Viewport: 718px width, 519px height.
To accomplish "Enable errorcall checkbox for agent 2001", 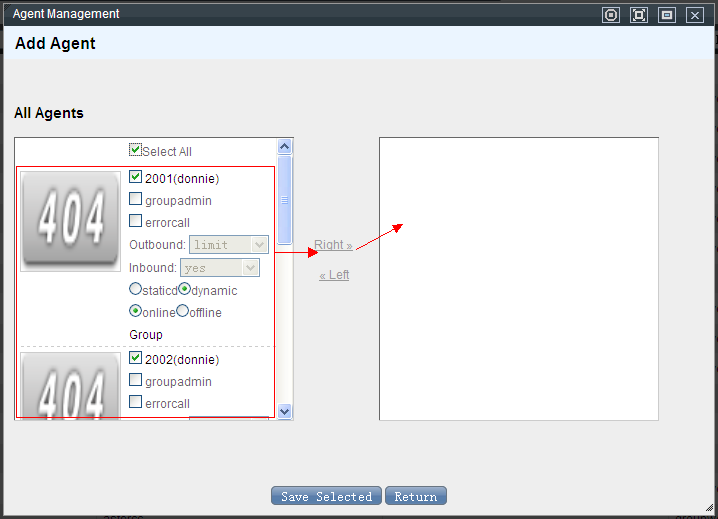I will point(136,221).
